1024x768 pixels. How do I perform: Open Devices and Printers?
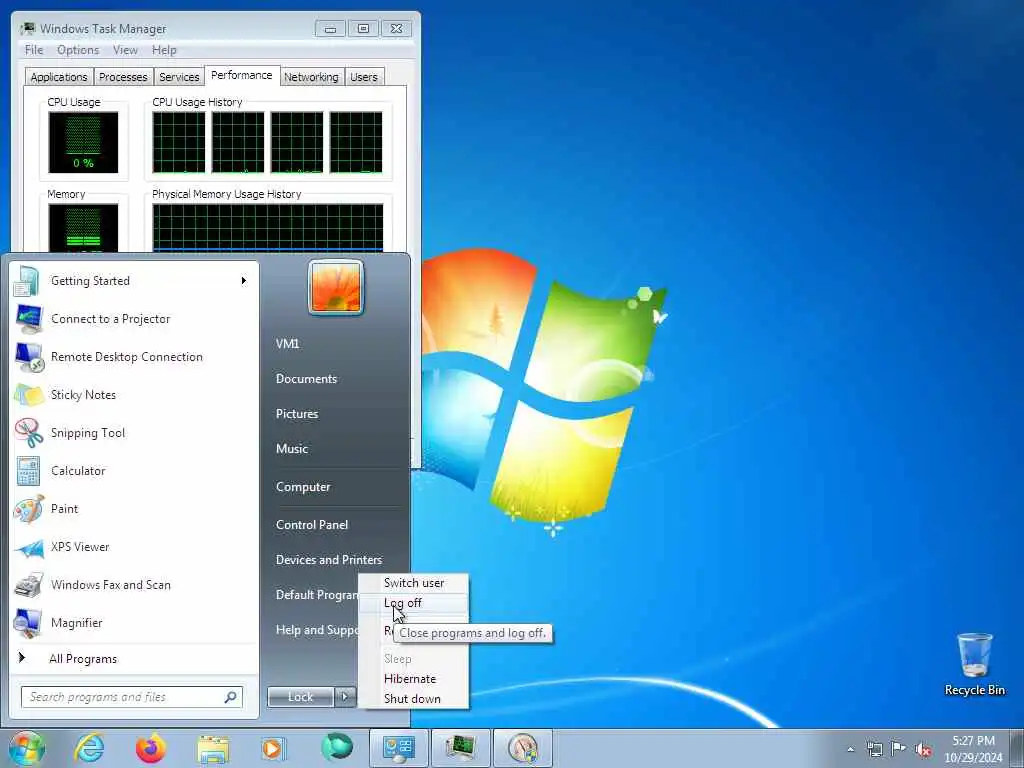coord(329,560)
